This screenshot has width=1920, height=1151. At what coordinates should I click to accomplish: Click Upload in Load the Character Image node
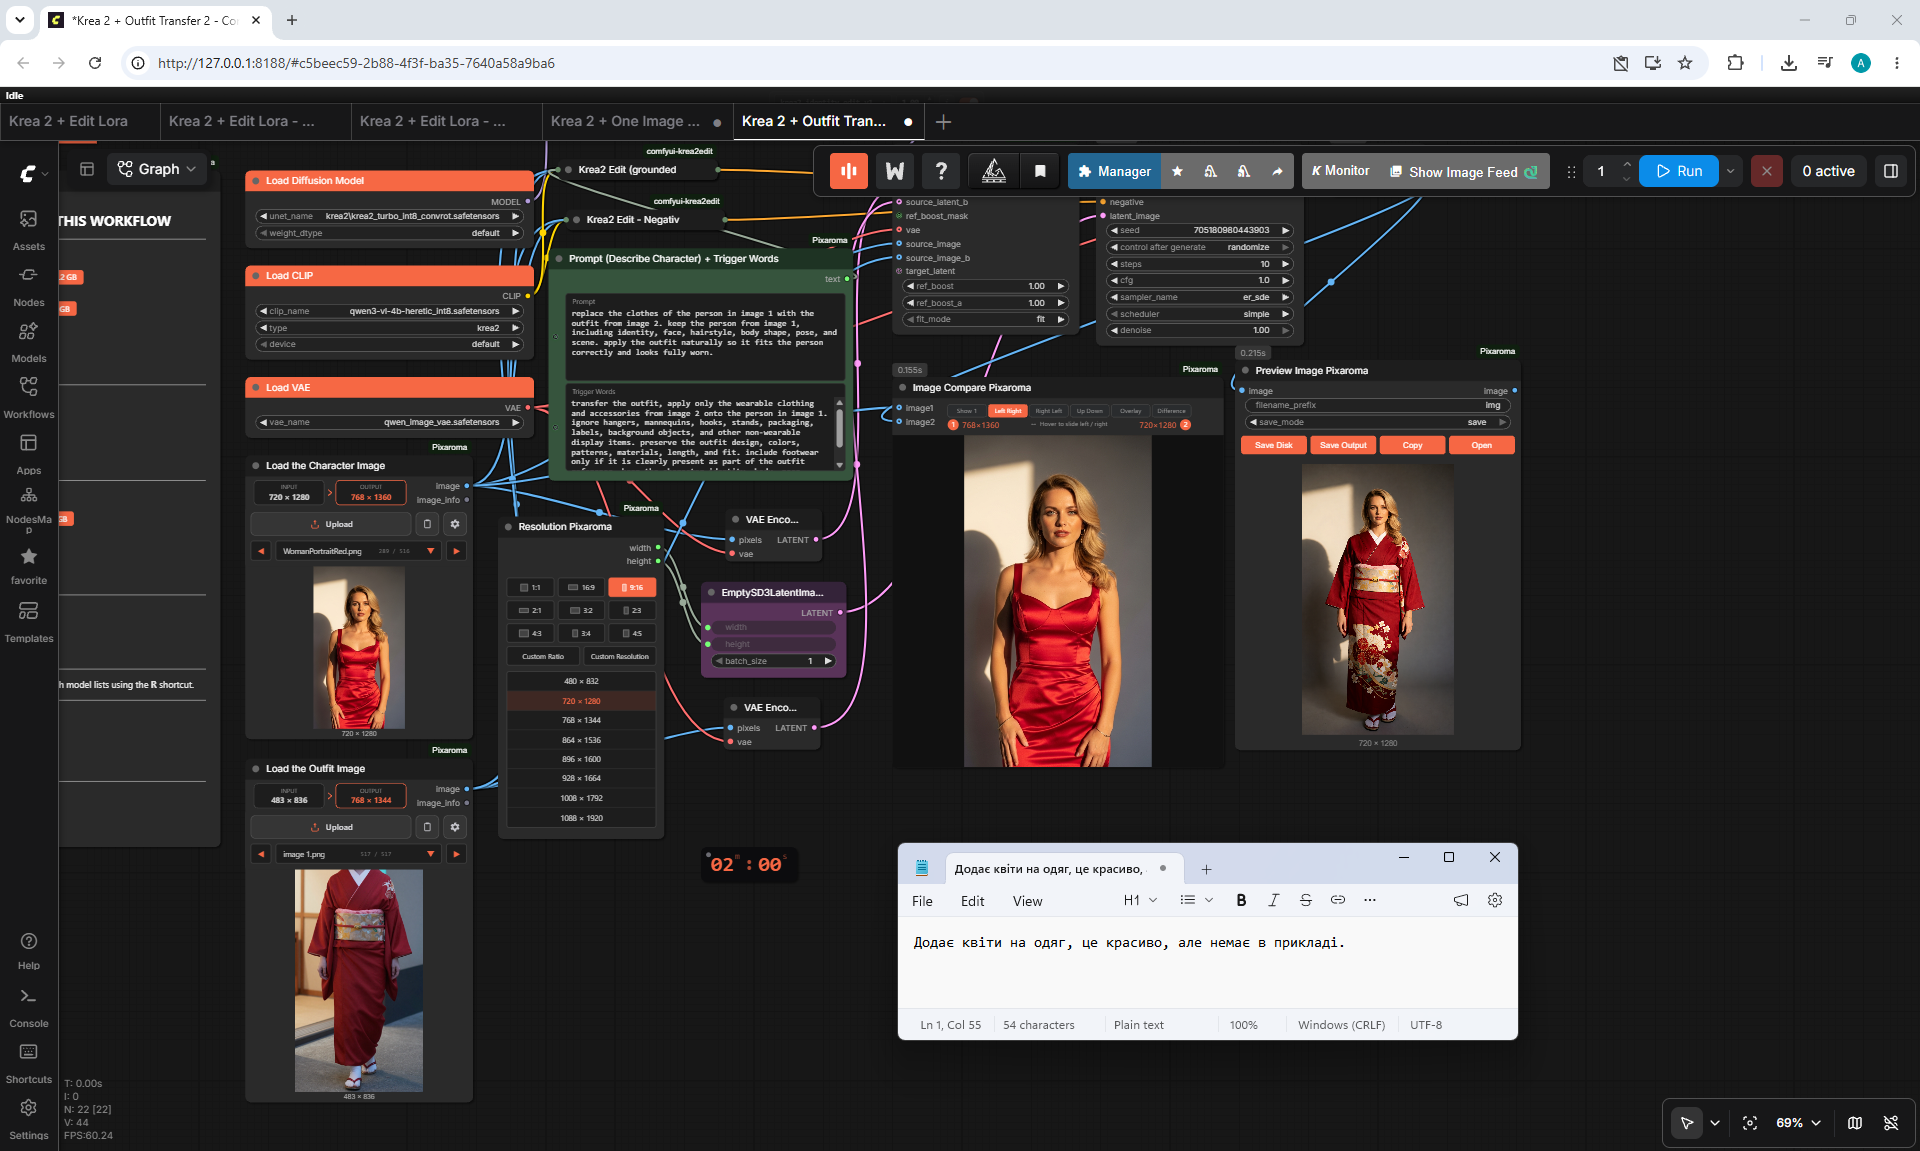pyautogui.click(x=331, y=524)
